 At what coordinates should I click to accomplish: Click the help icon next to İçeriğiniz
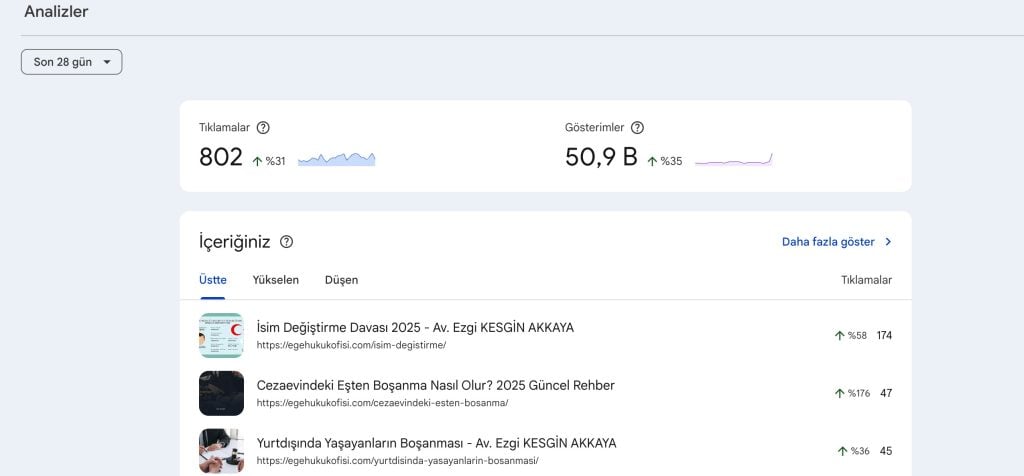287,242
